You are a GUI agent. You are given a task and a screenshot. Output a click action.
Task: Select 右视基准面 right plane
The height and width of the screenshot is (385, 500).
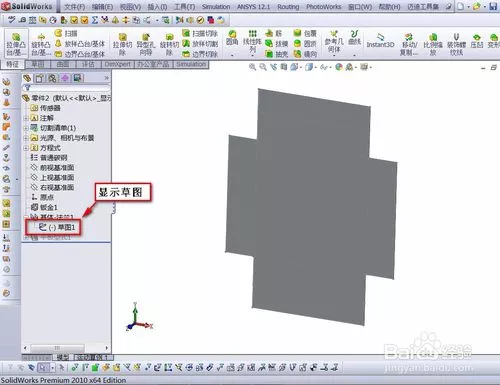52,187
